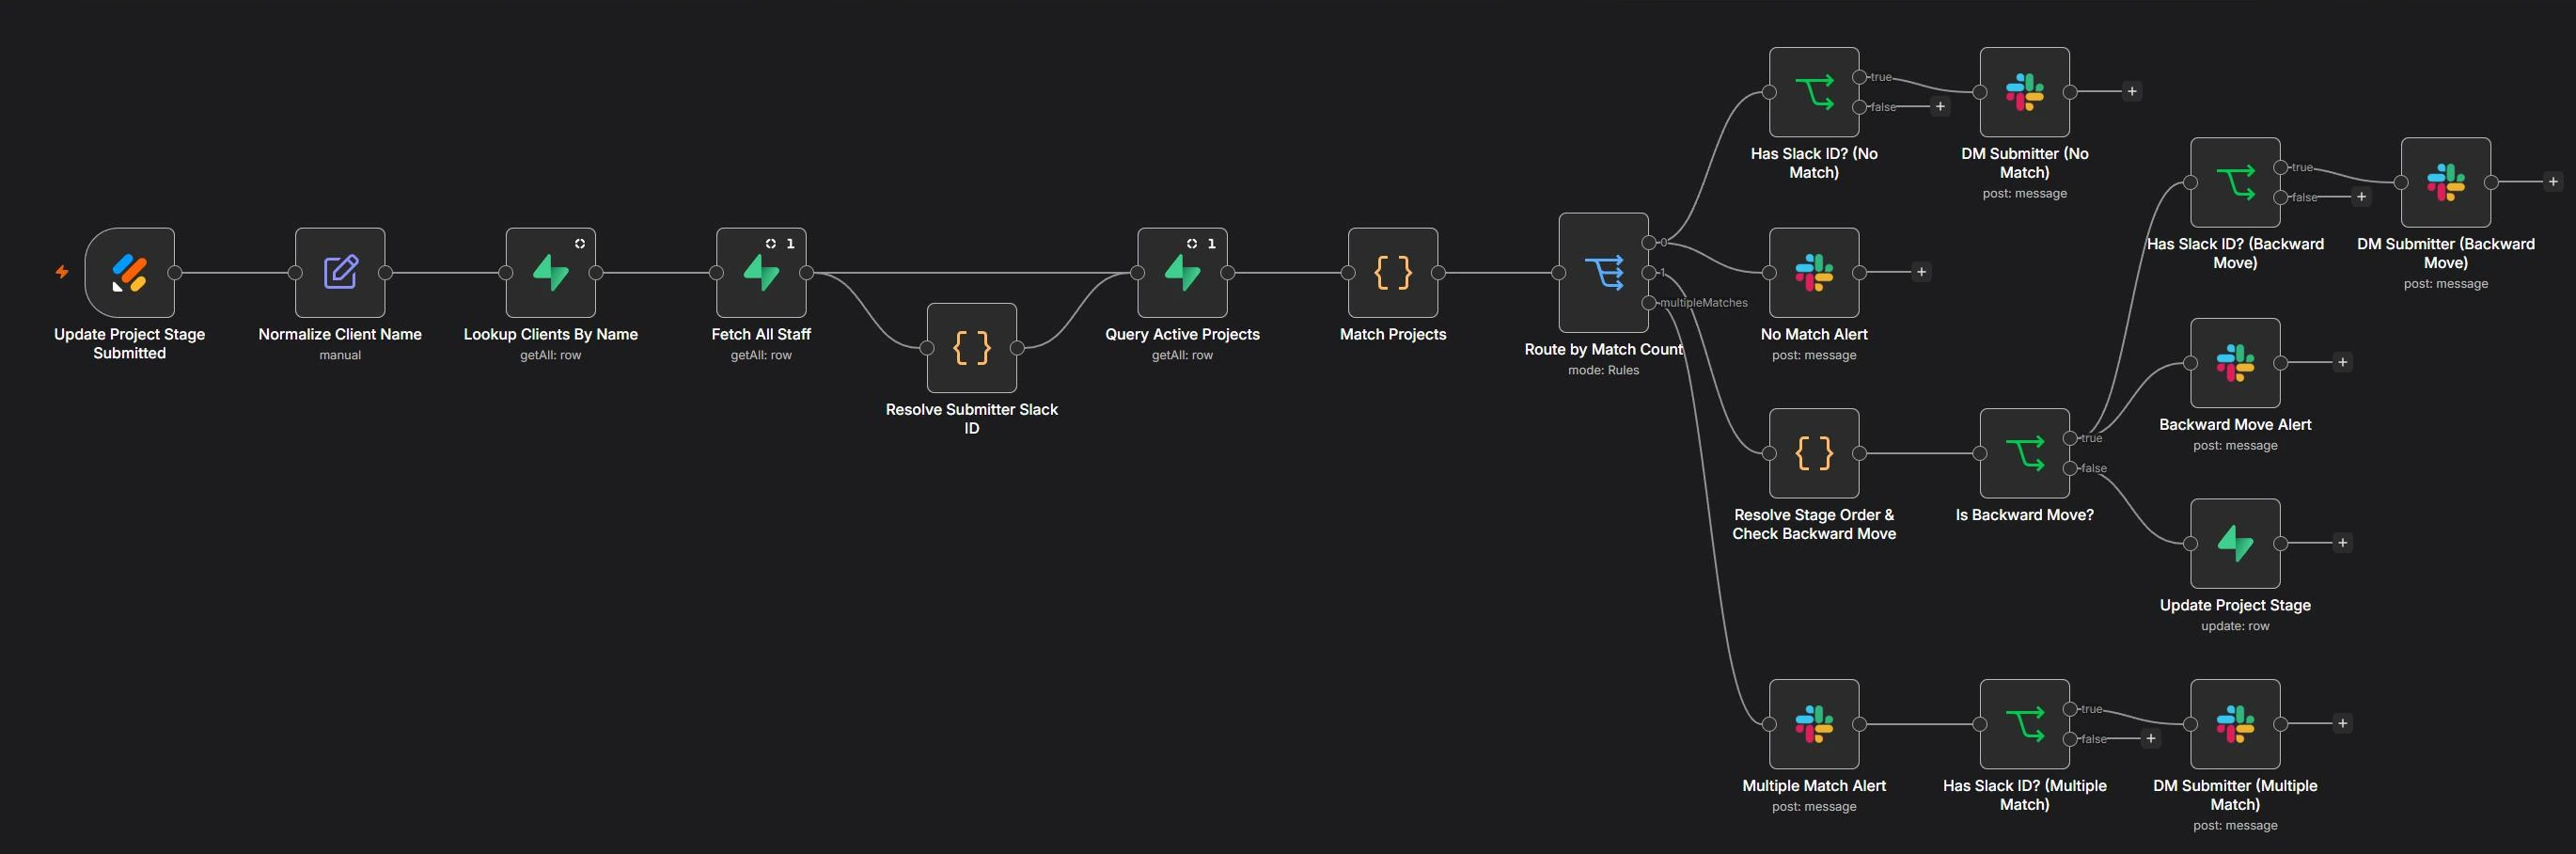Open the Normalize Client Name edit node

pyautogui.click(x=340, y=272)
